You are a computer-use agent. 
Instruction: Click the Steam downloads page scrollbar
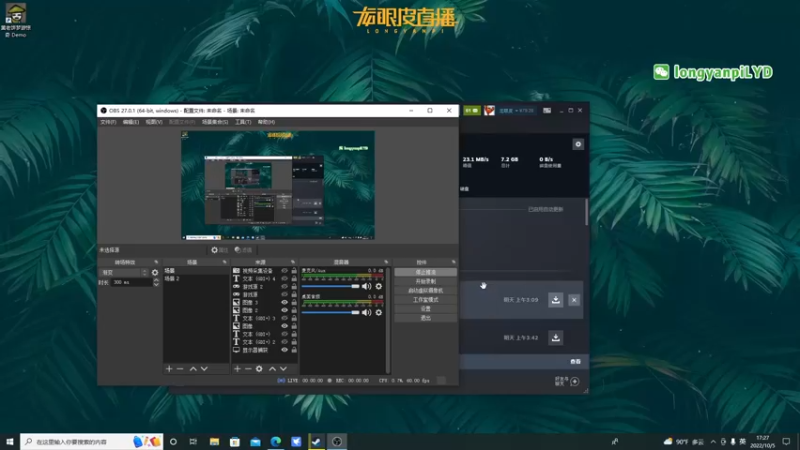click(587, 212)
